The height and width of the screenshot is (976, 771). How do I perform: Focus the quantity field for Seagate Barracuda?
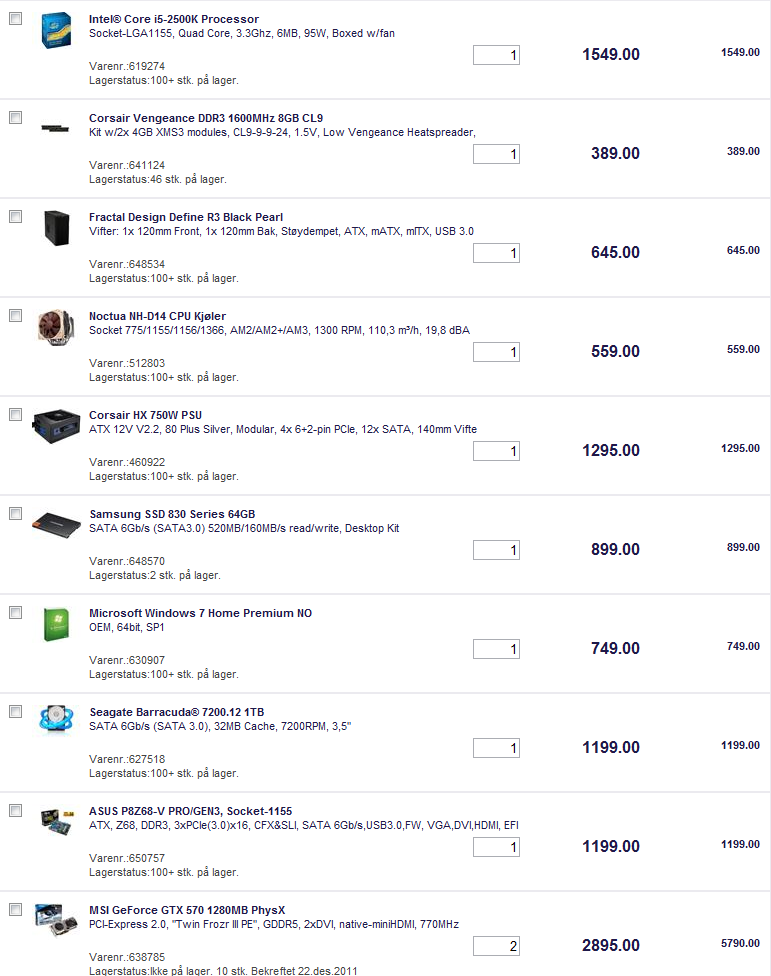point(496,748)
